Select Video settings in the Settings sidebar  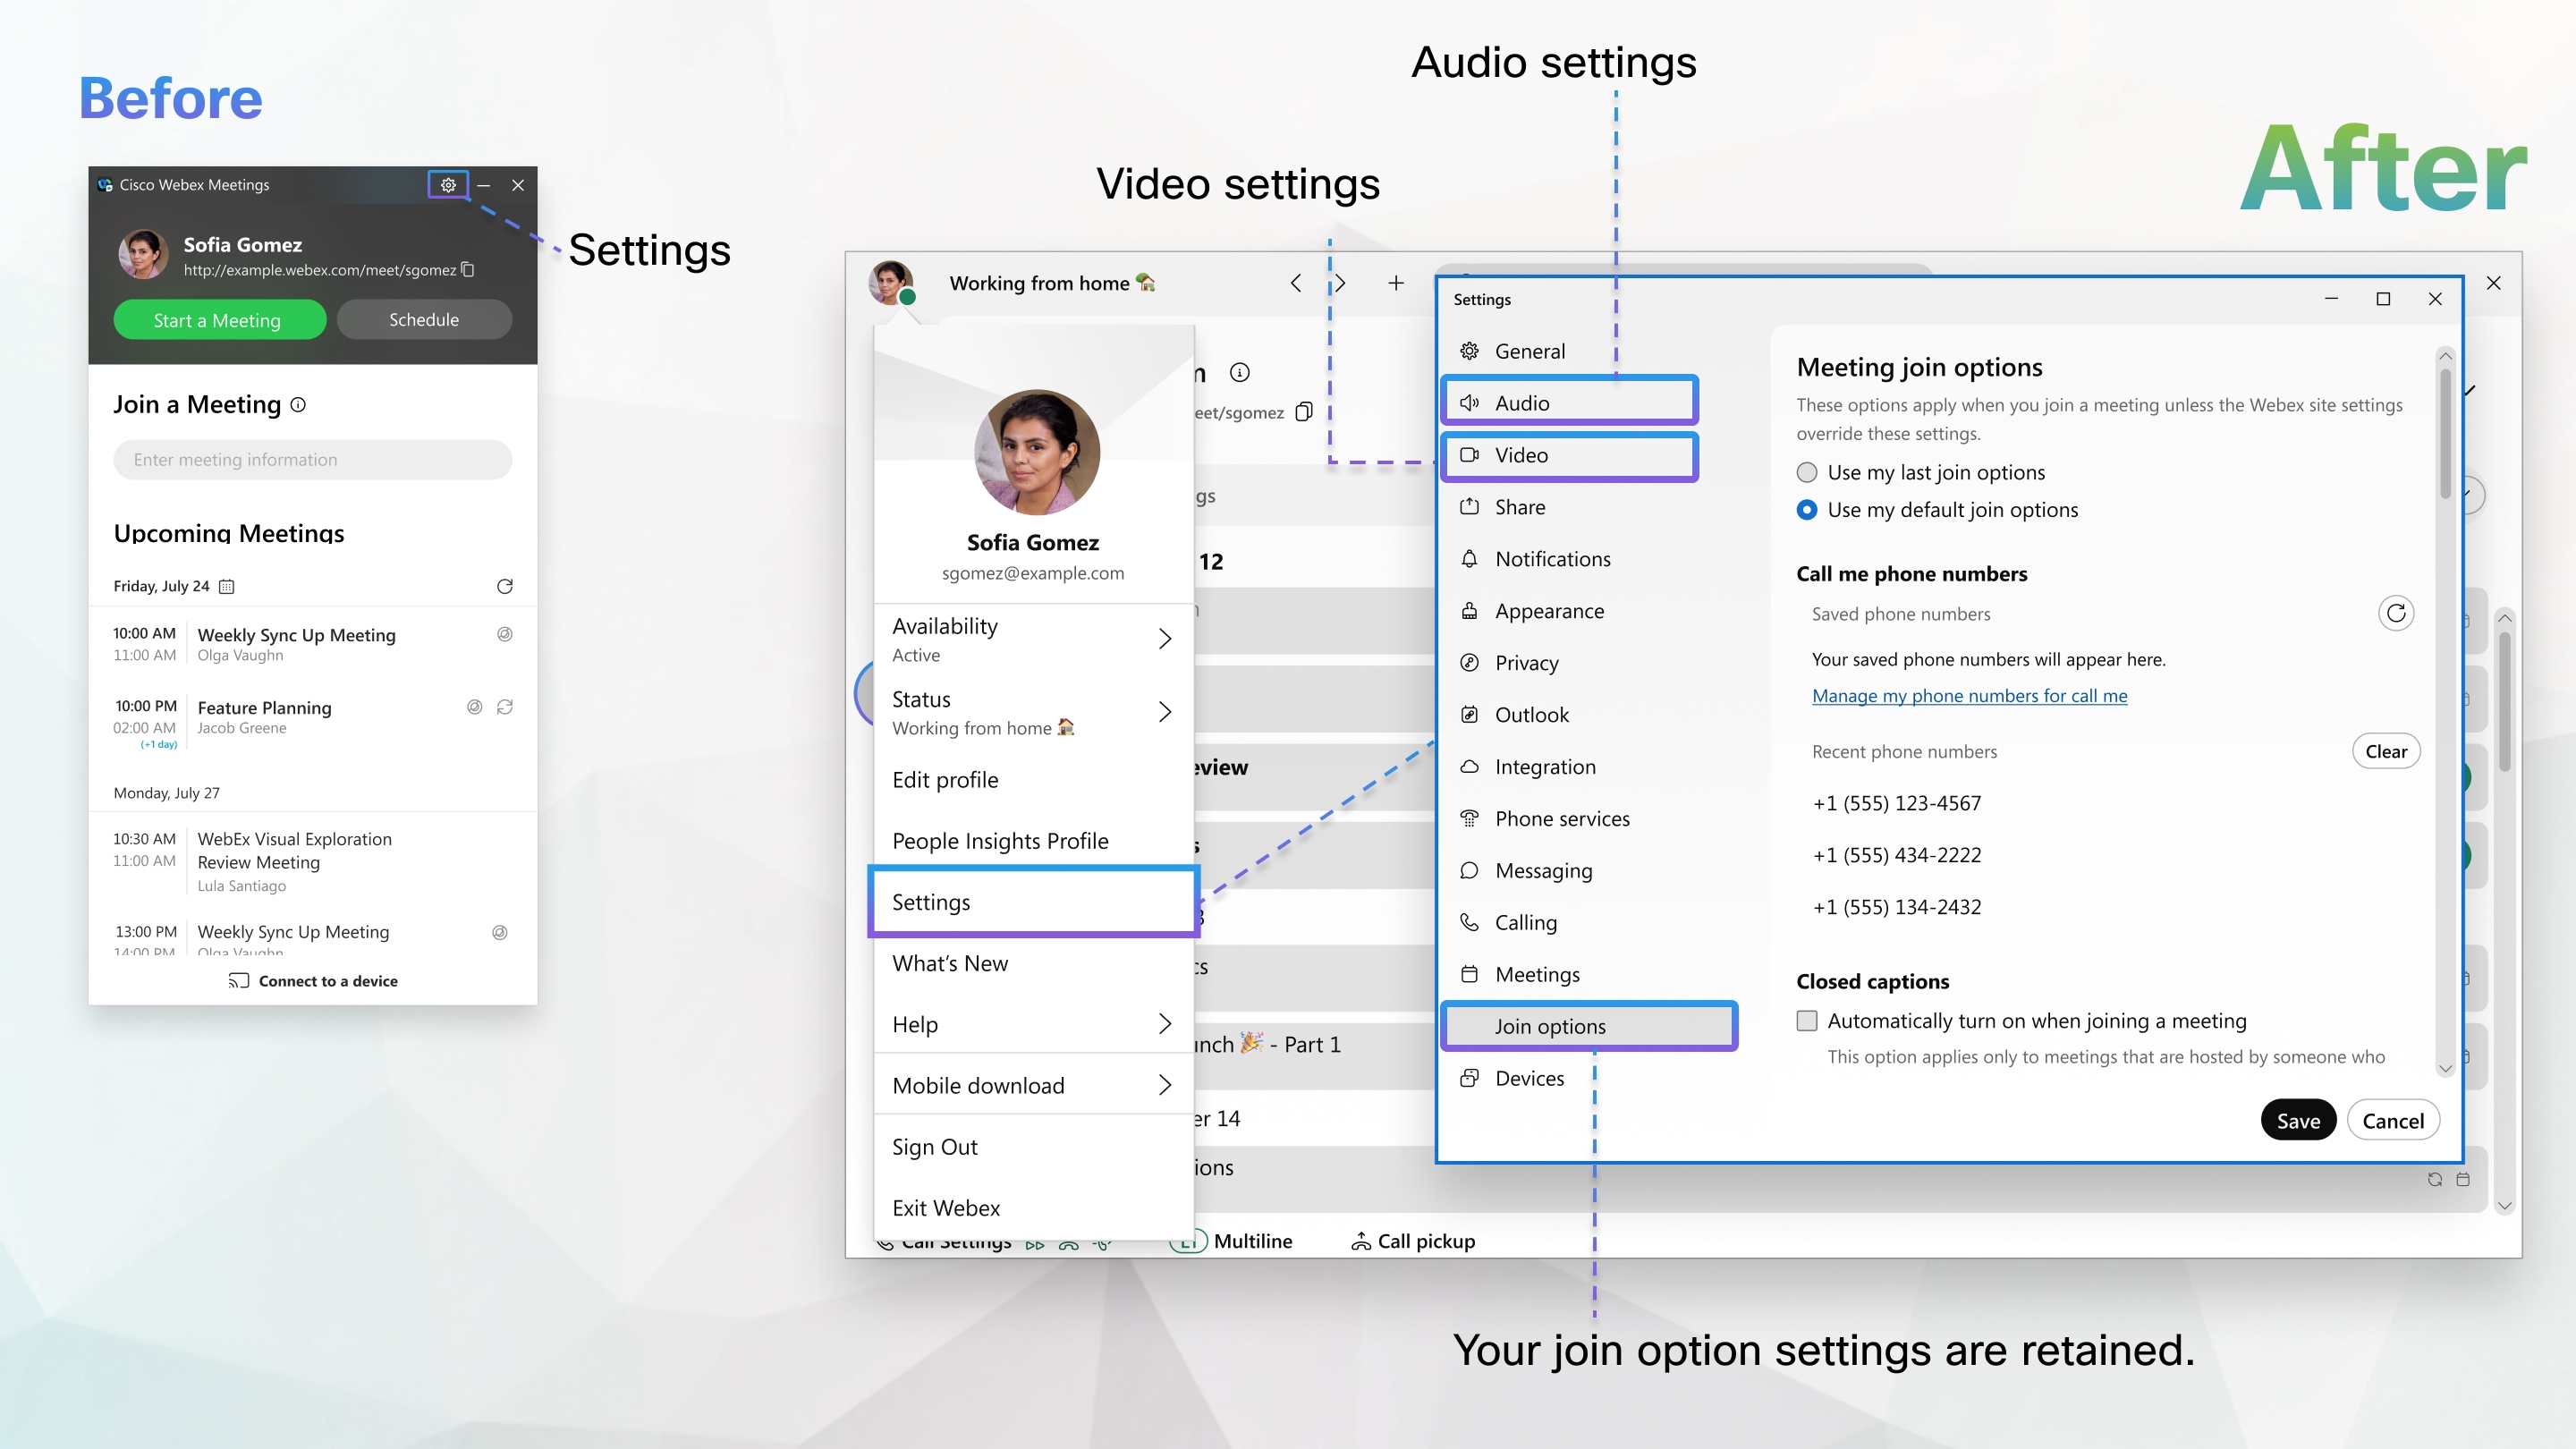coord(1568,455)
